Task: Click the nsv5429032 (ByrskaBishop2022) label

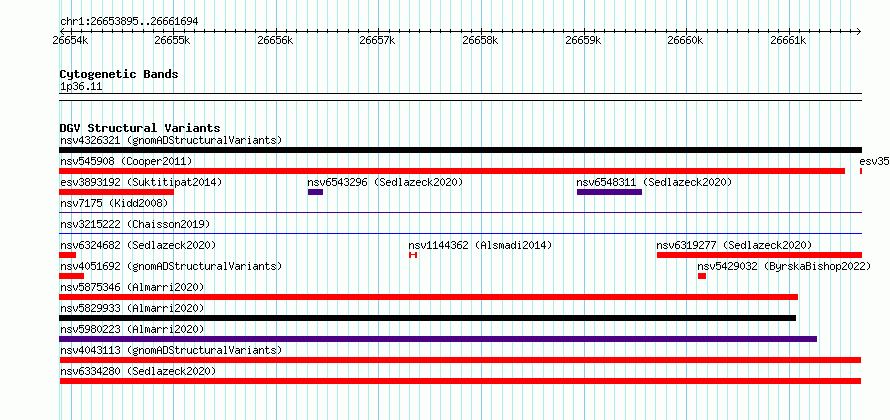Action: pyautogui.click(x=784, y=266)
